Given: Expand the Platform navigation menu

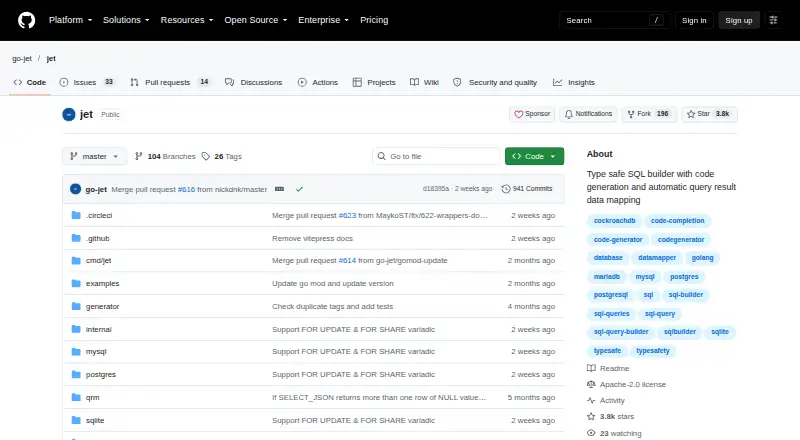Looking at the screenshot, I should point(70,20).
